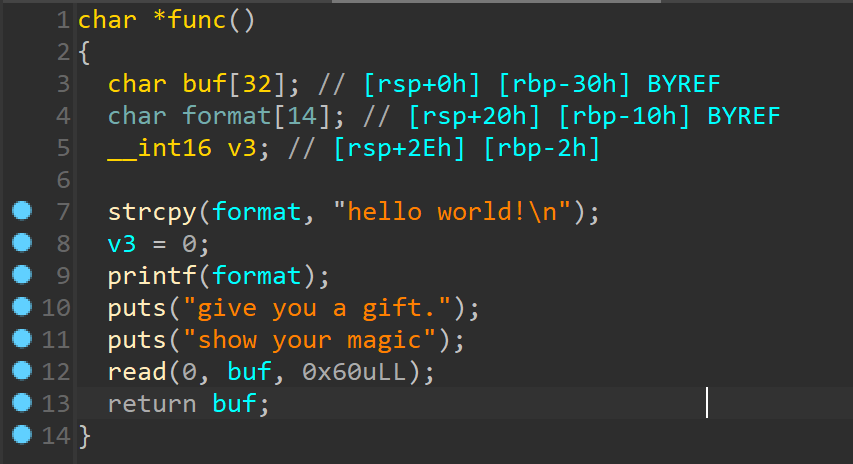This screenshot has height=464, width=853.
Task: Click variable buf in declaration line 3
Action: [204, 84]
